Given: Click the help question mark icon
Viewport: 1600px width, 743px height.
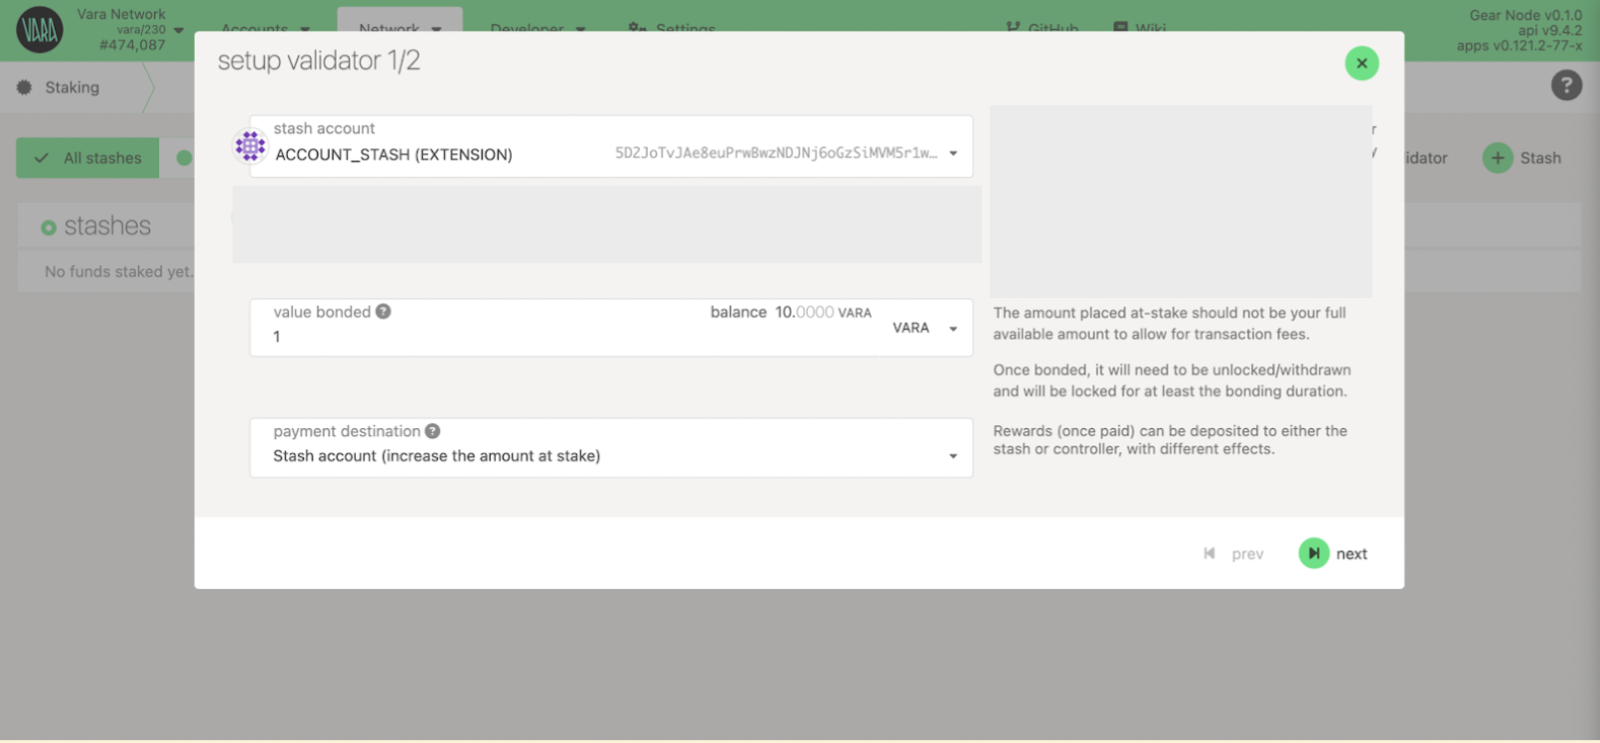Looking at the screenshot, I should tap(1566, 86).
